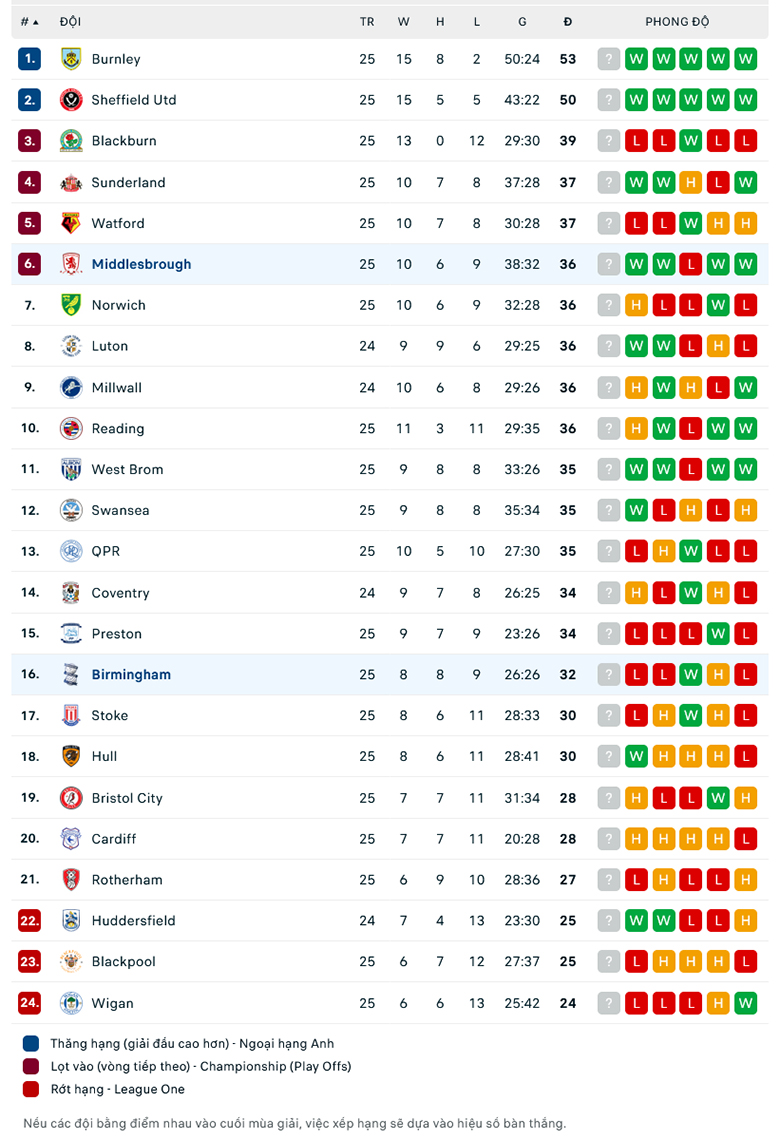
Task: Open the Middlesbrough team link
Action: pos(141,264)
